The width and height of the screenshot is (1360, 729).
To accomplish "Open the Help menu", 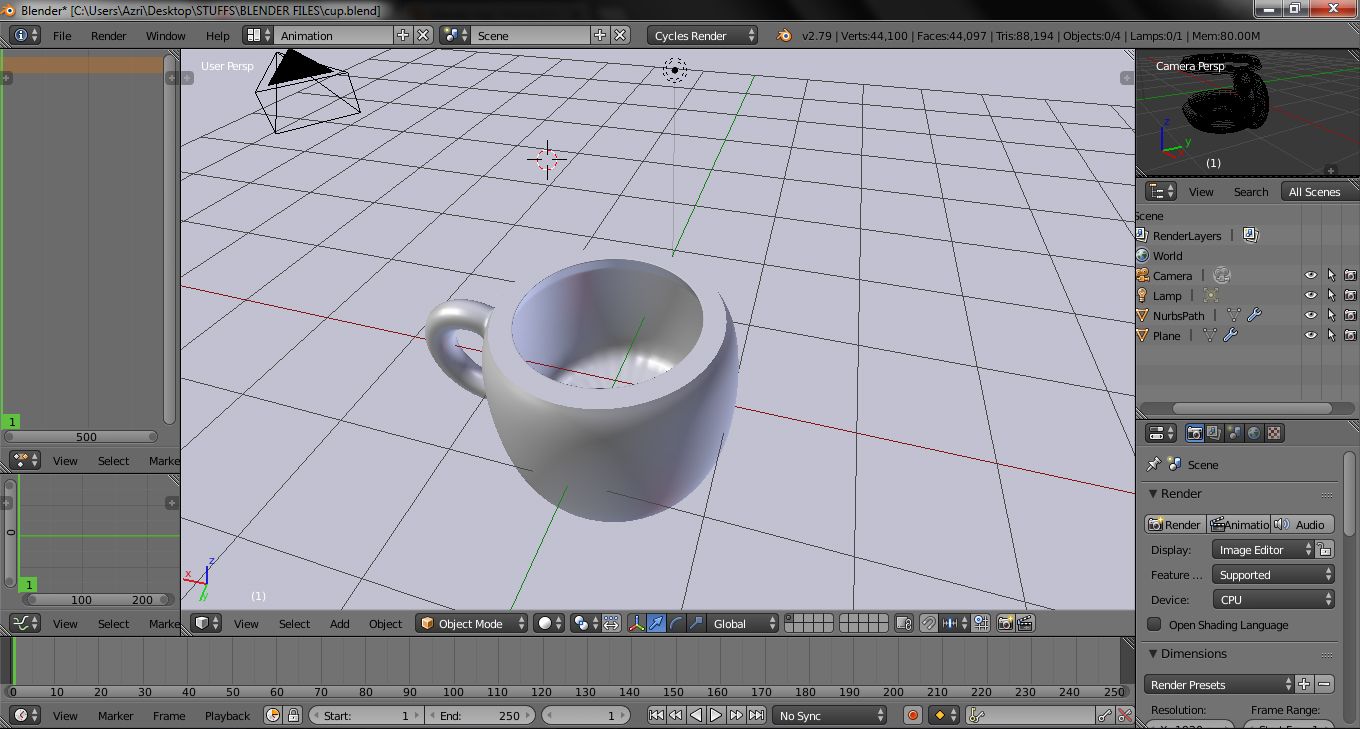I will point(217,35).
